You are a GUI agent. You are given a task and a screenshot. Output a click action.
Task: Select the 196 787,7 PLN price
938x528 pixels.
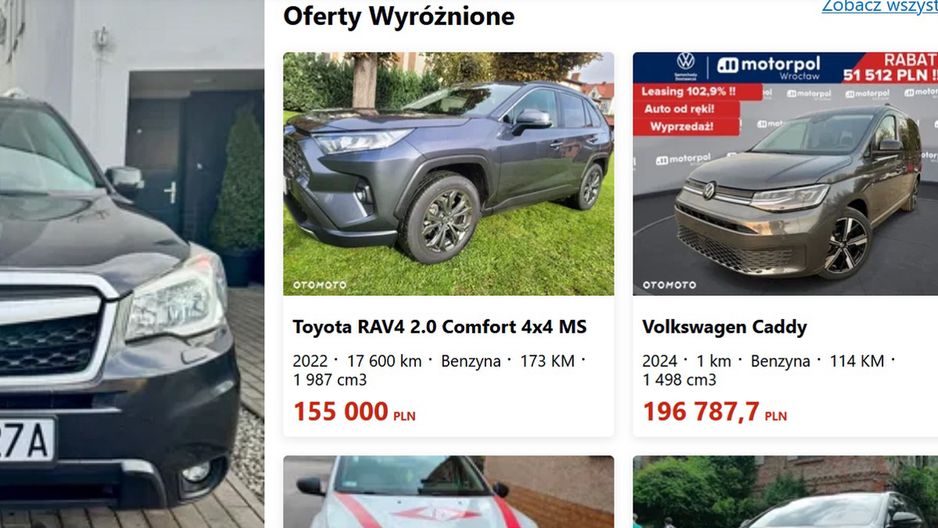(715, 411)
